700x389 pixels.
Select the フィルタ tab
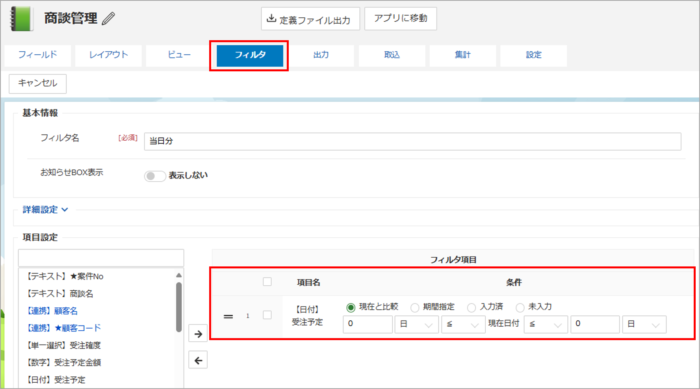[250, 55]
